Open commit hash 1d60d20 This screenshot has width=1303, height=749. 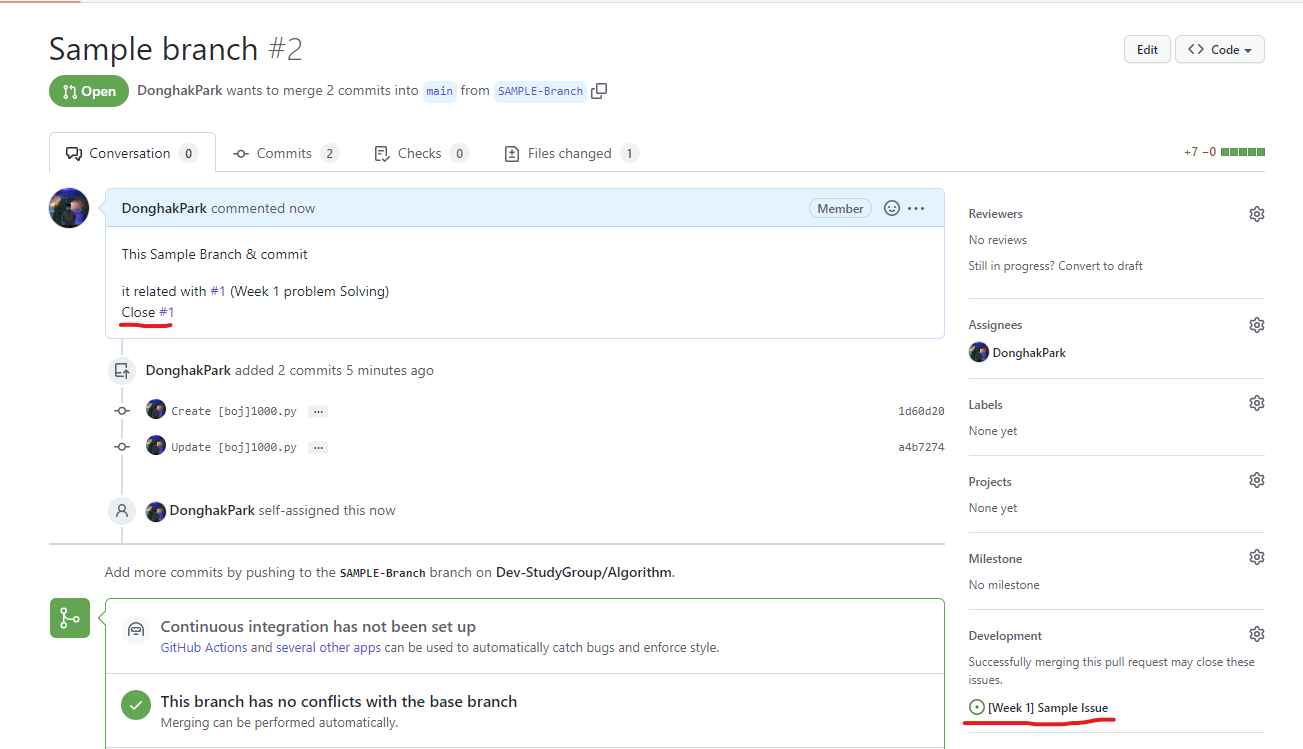[x=921, y=411]
